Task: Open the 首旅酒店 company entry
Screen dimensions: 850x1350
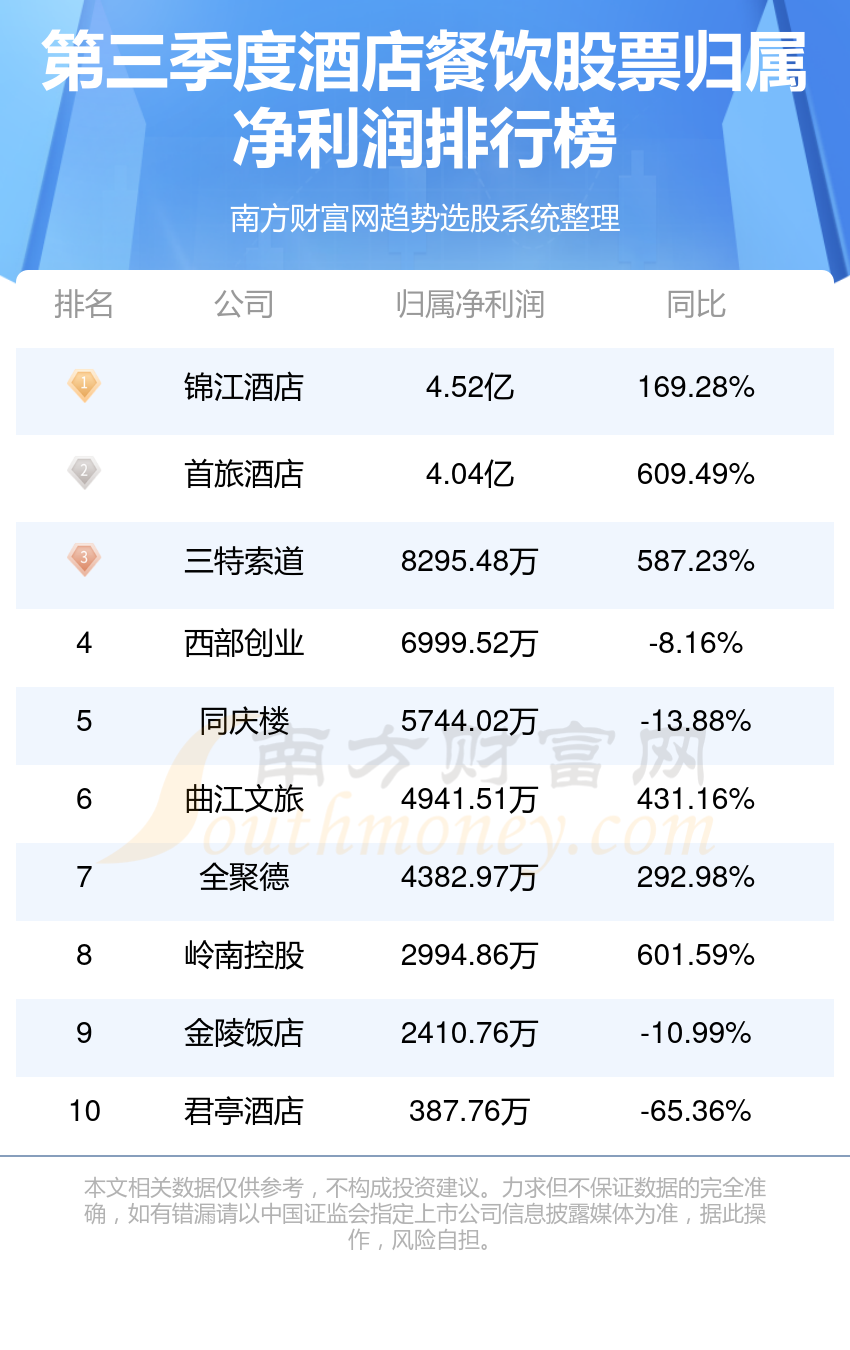Action: click(244, 473)
